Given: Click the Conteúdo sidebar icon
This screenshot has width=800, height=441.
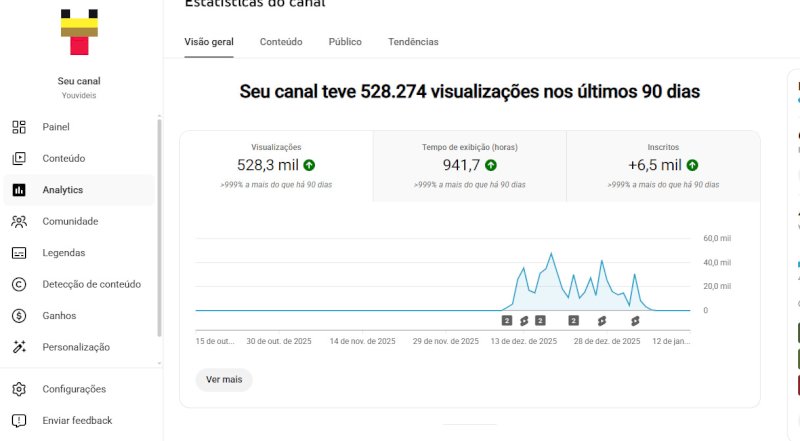Looking at the screenshot, I should point(19,158).
